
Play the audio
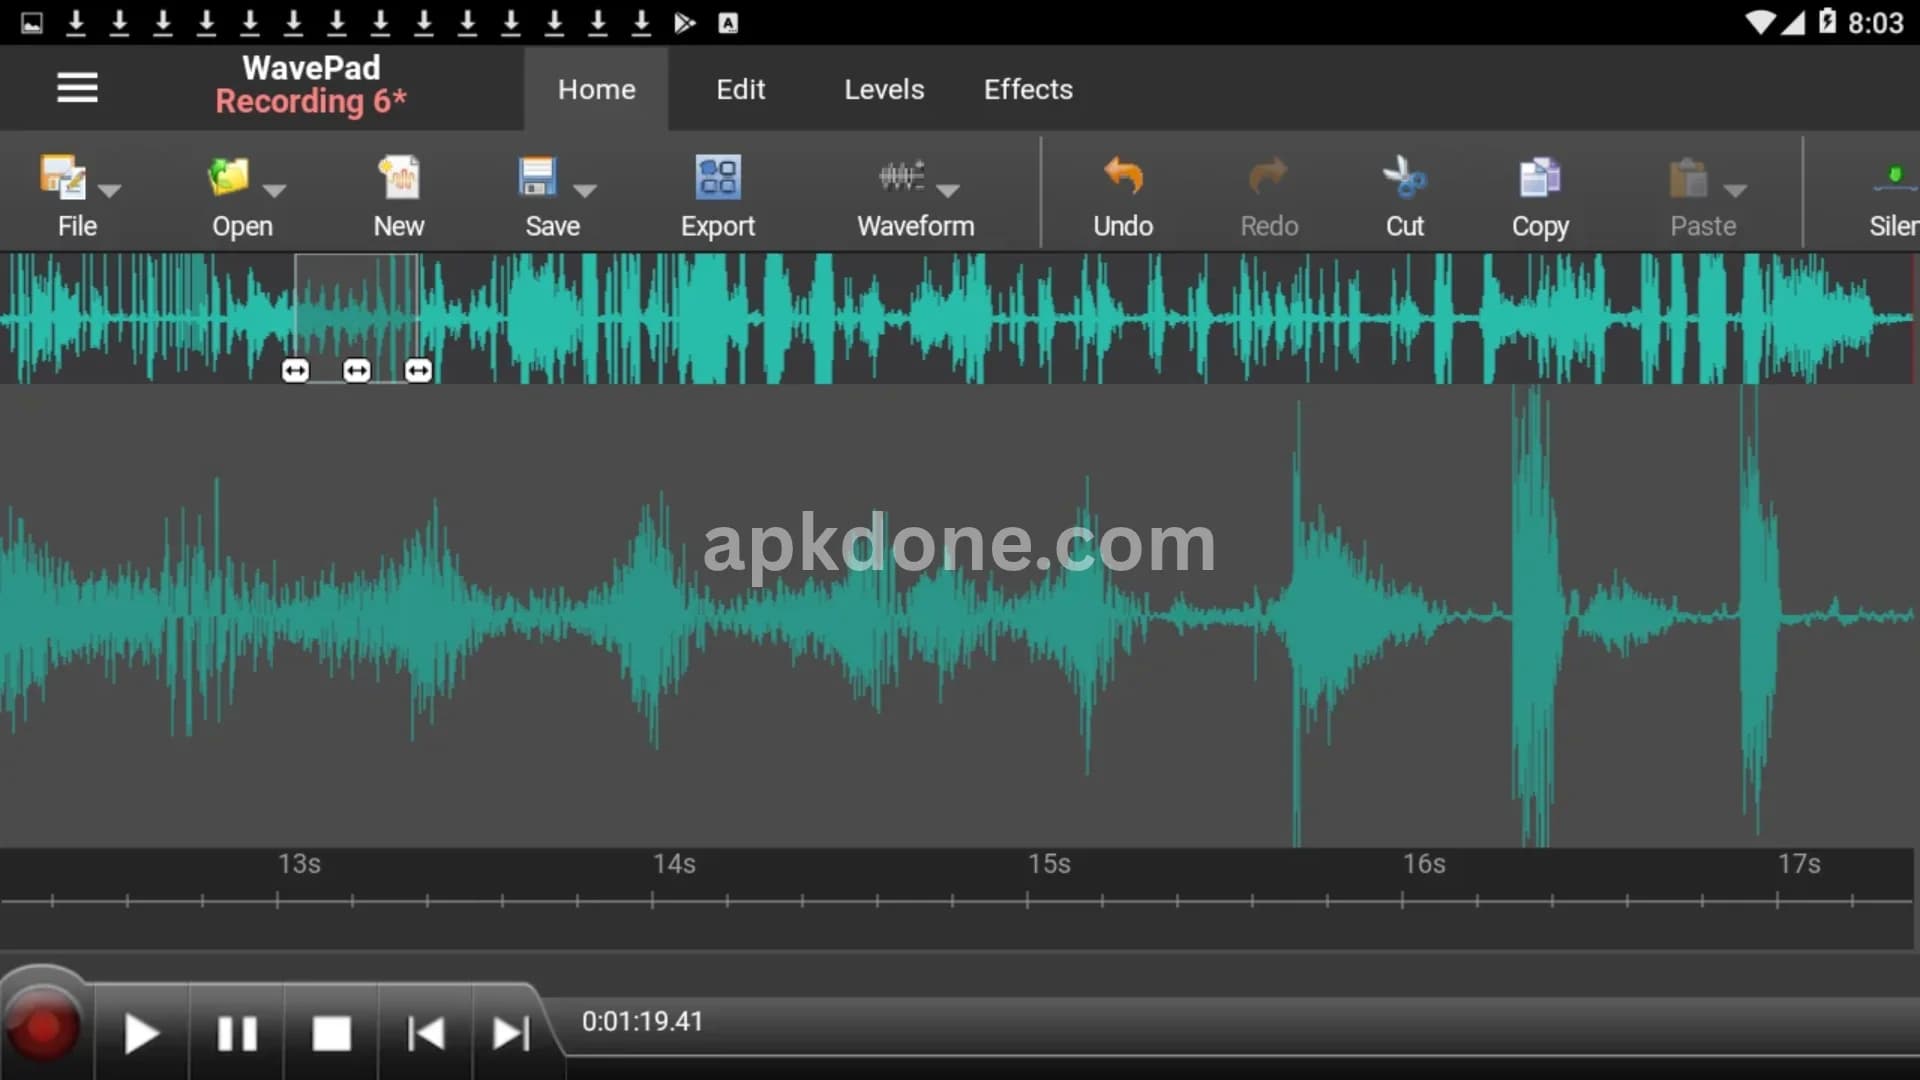pos(142,1033)
